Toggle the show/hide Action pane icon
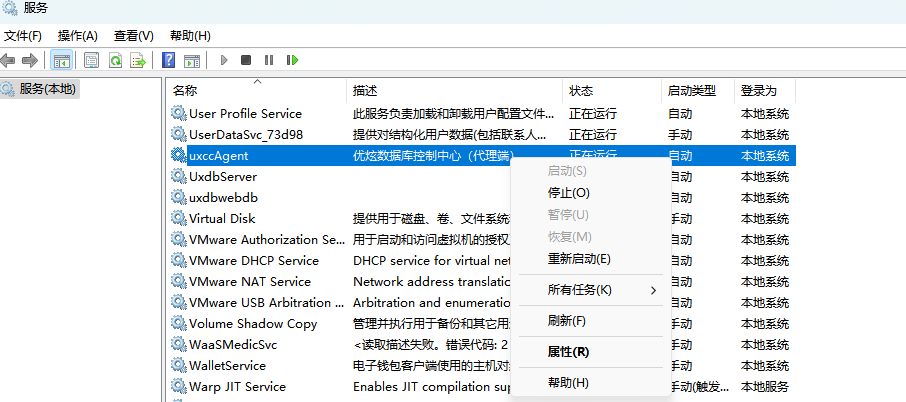This screenshot has height=402, width=906. pos(192,60)
